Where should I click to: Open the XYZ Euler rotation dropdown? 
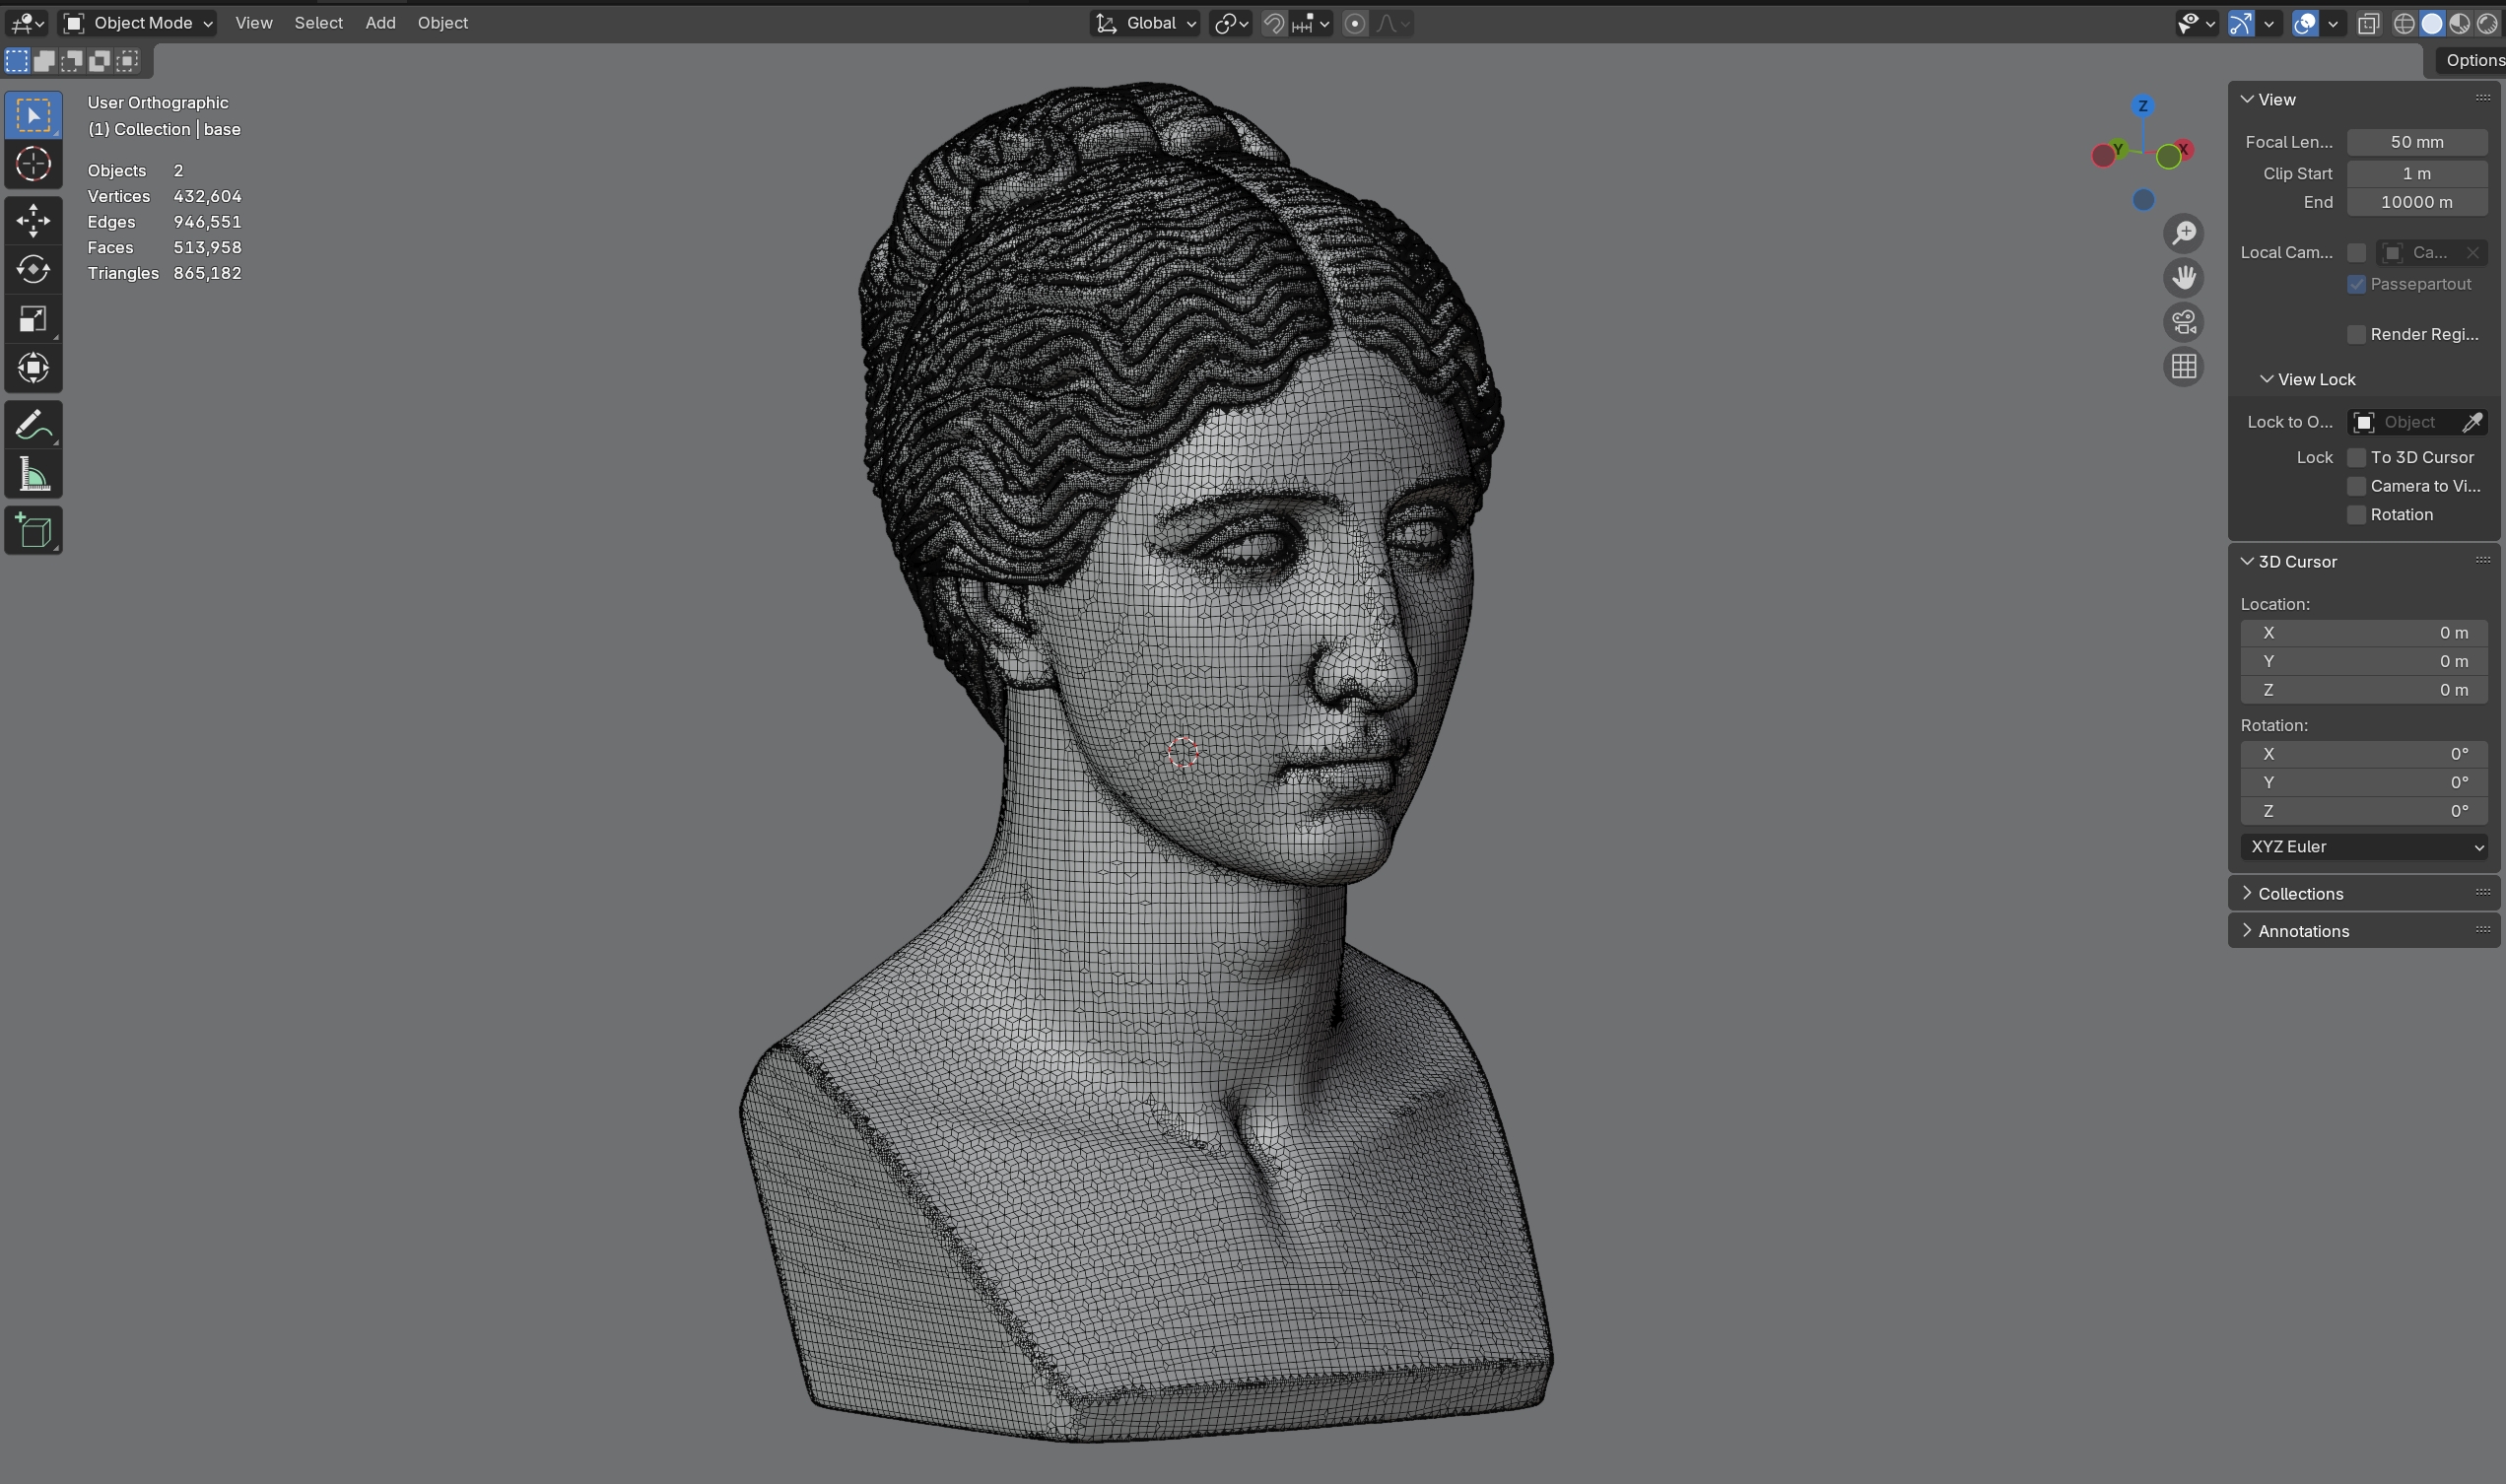[2363, 847]
